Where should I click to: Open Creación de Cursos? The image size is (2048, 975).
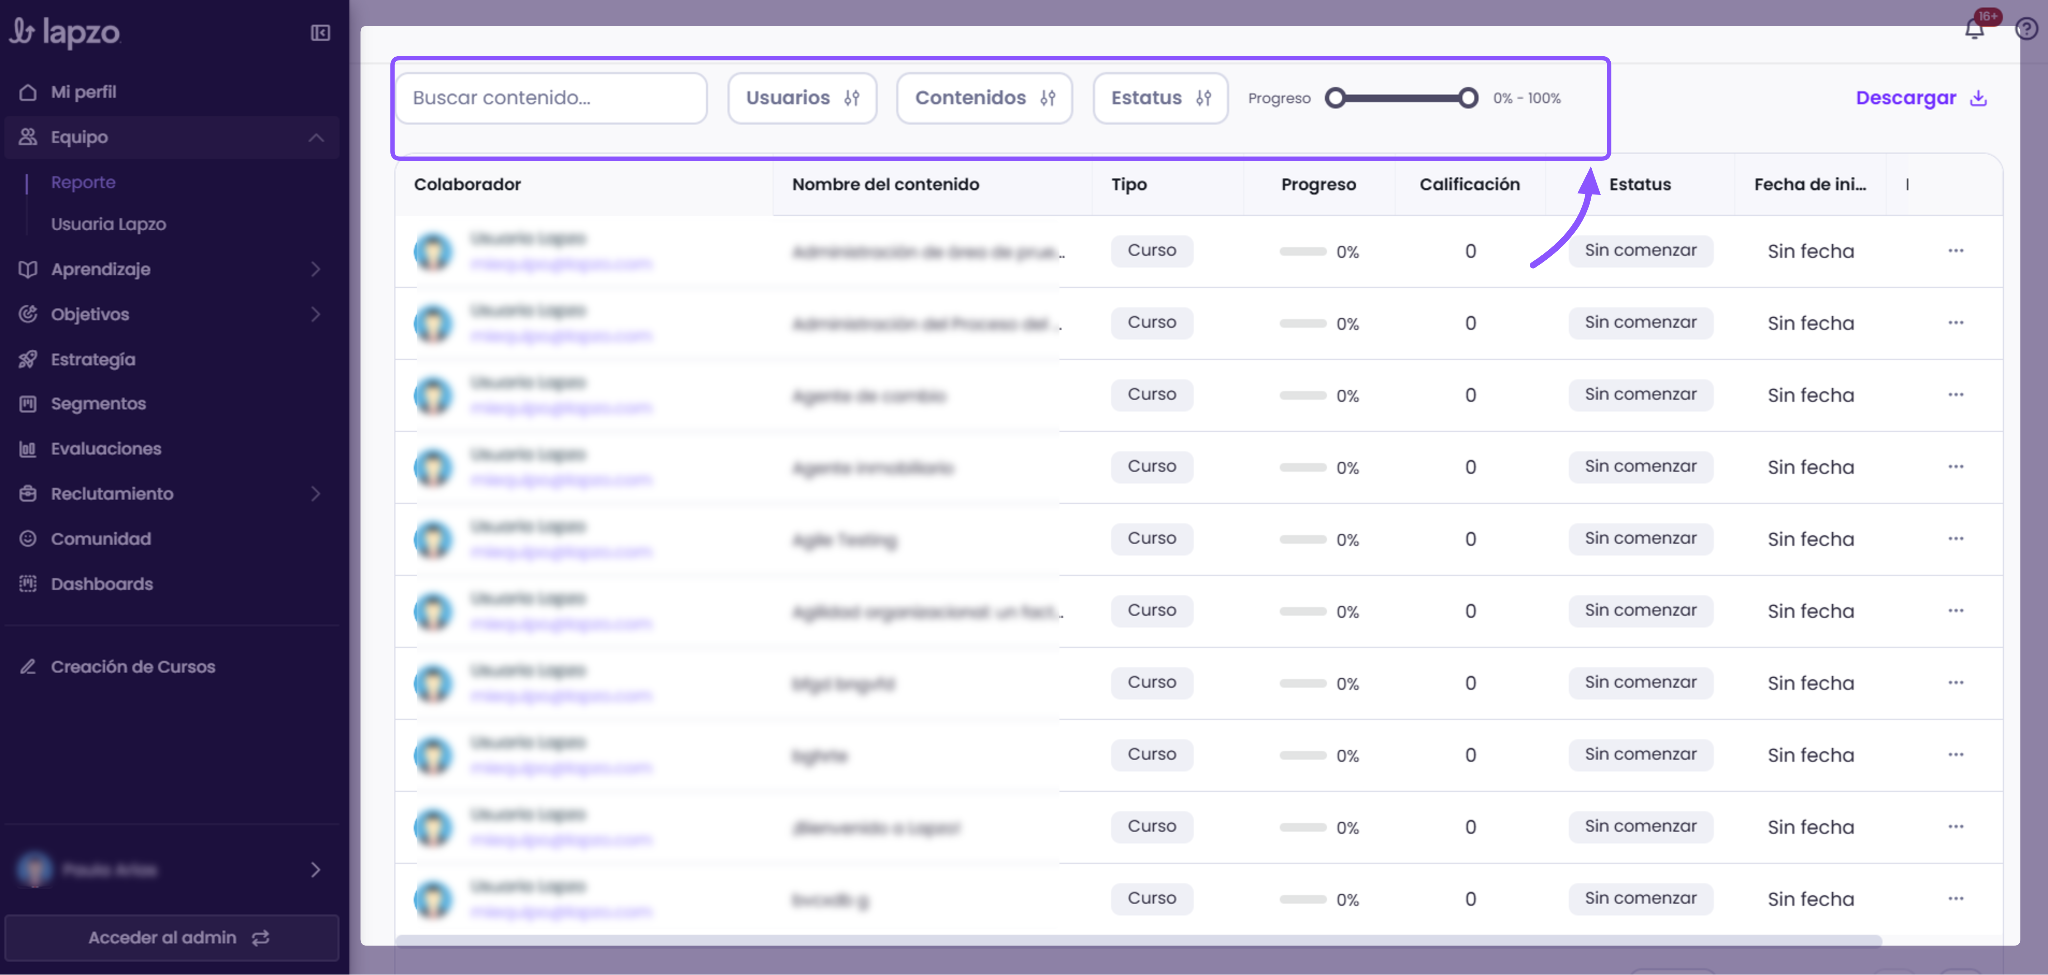(133, 667)
